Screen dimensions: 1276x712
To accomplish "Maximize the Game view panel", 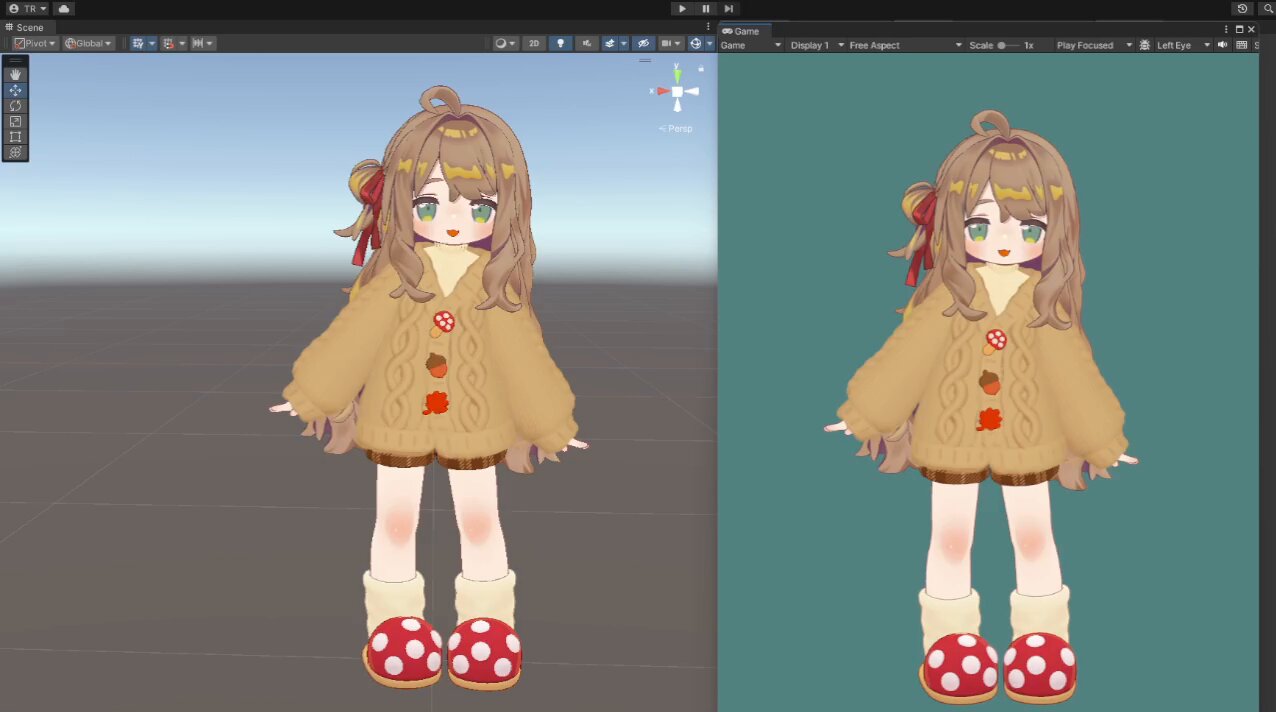I will 1240,30.
